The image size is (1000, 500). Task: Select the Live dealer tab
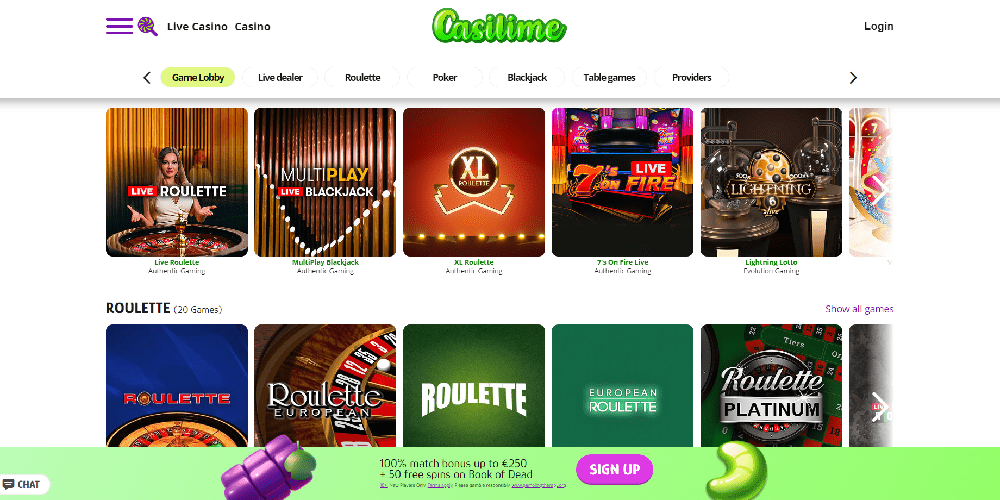[280, 77]
